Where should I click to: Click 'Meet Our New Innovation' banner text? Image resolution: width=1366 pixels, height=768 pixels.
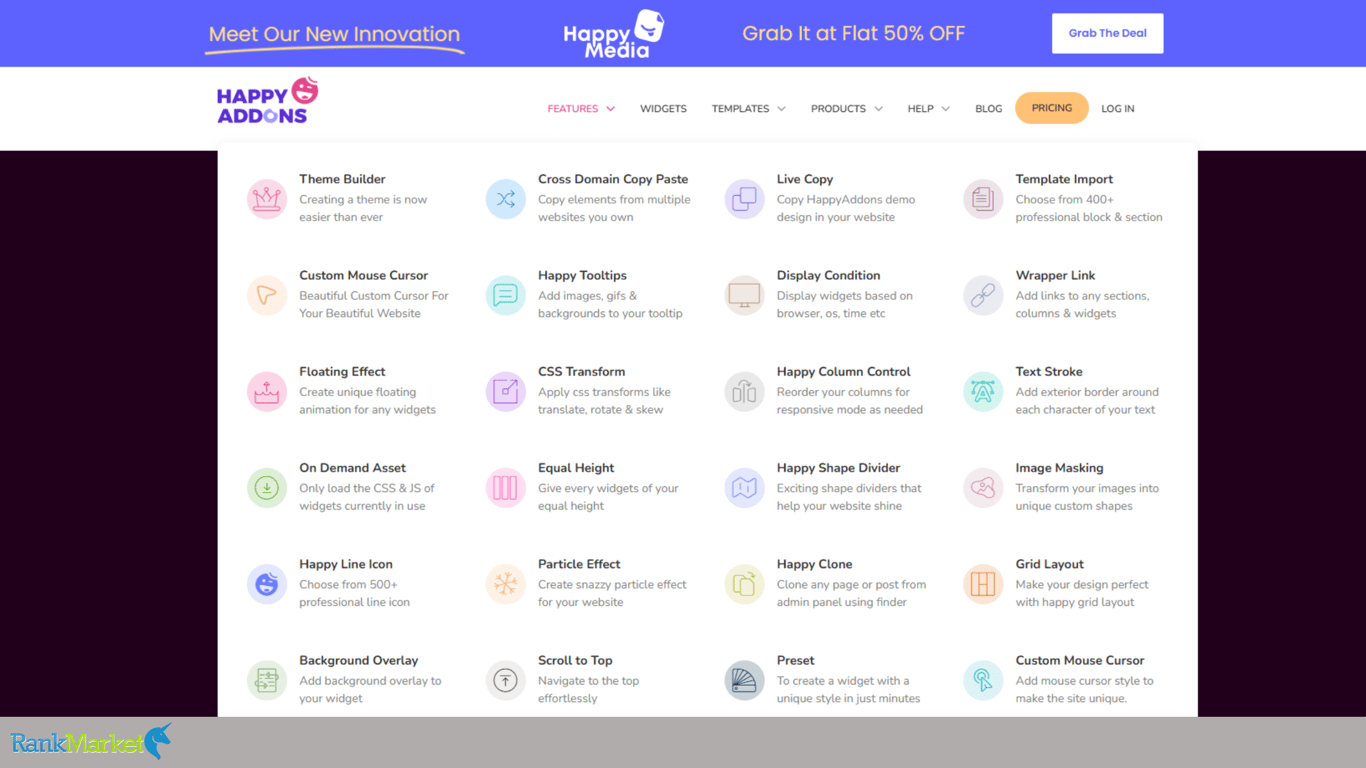tap(334, 34)
